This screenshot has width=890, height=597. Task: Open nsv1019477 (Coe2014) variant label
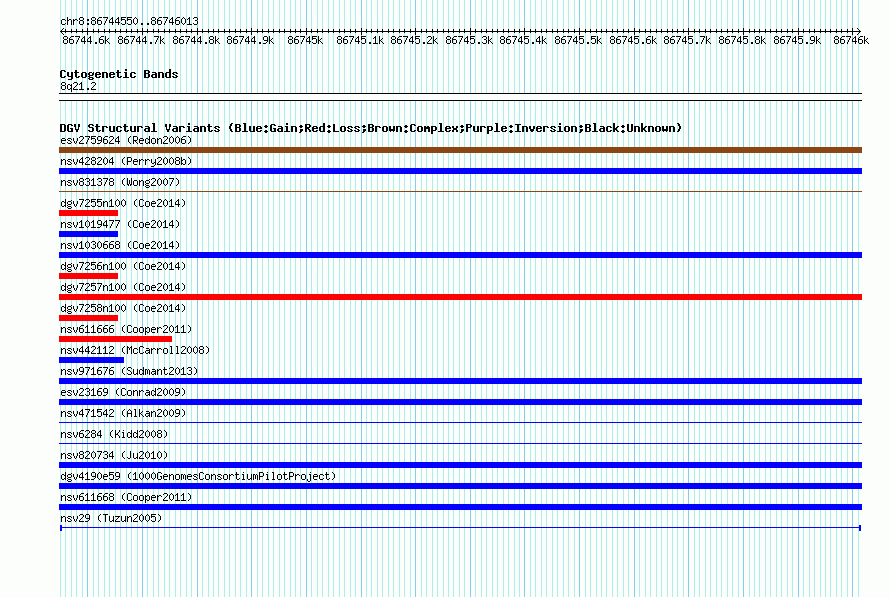pyautogui.click(x=120, y=224)
